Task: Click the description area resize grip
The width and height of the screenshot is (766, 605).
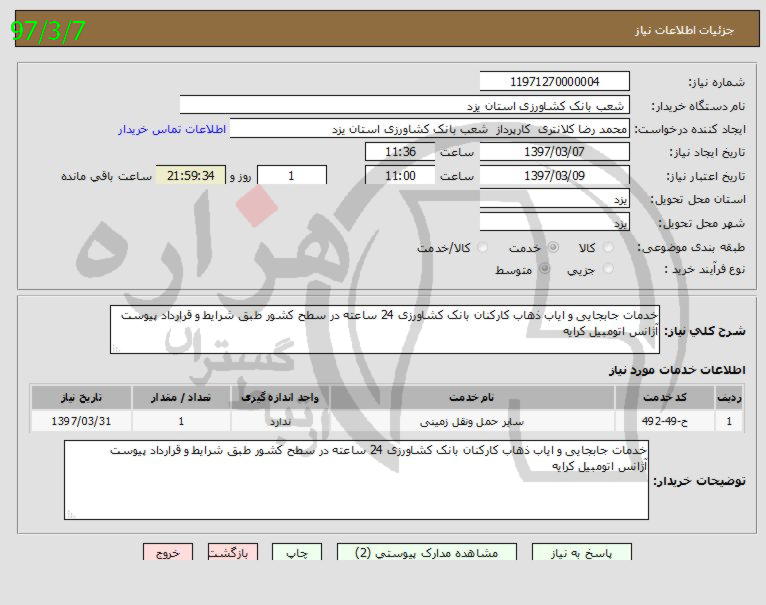Action: pyautogui.click(x=116, y=348)
